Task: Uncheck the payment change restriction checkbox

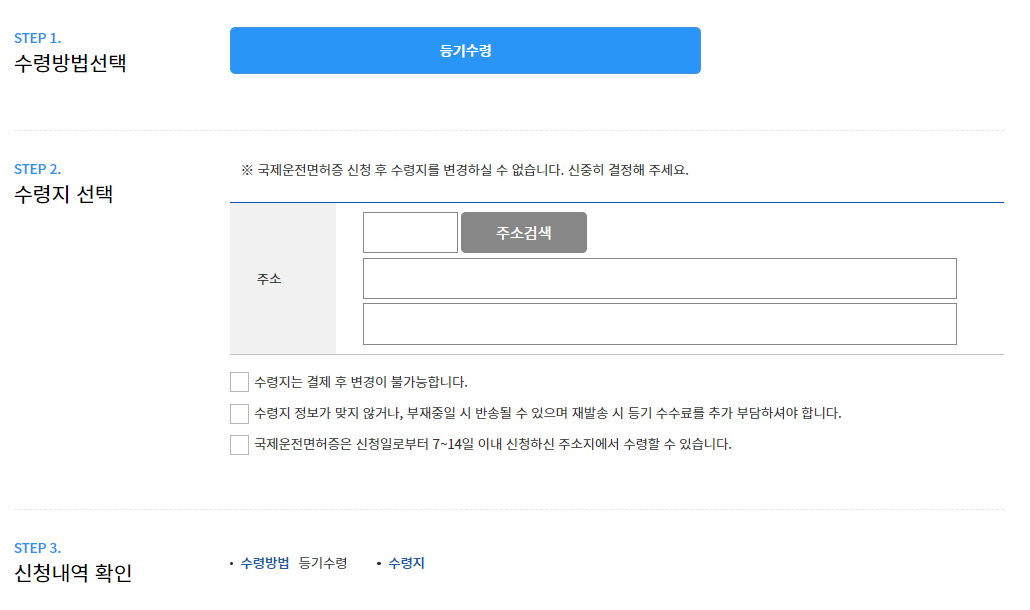Action: (238, 381)
